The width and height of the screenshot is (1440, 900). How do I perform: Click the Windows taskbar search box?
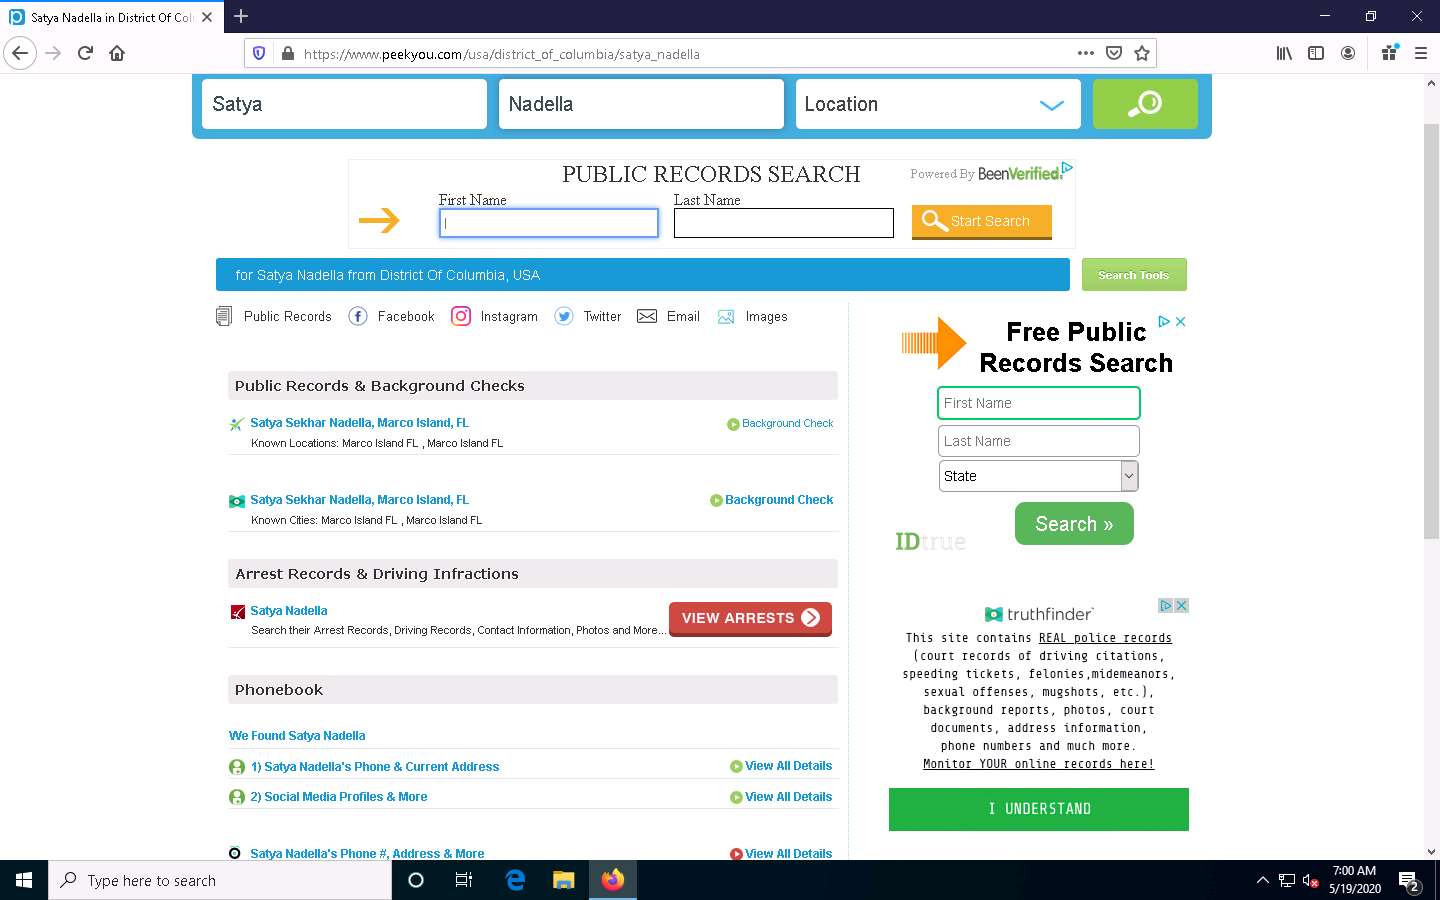tap(220, 880)
